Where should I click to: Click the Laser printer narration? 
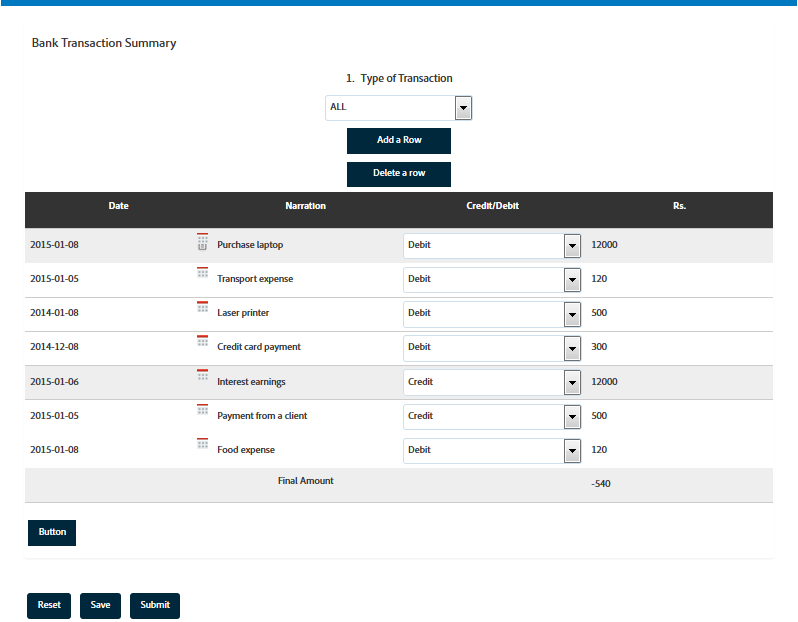tap(243, 313)
